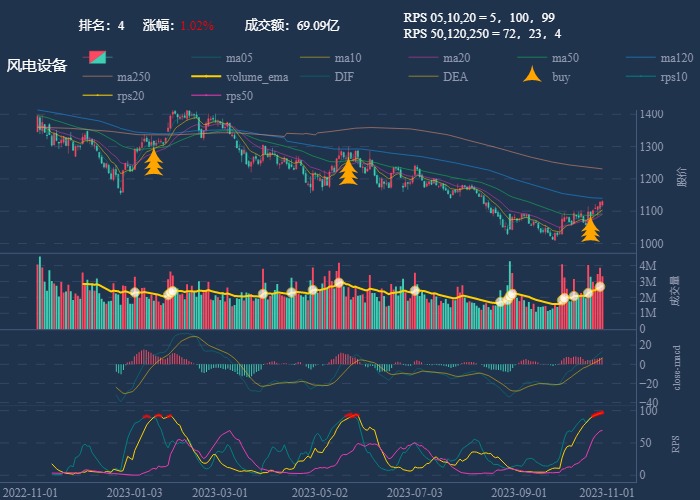The image size is (700, 500).
Task: Click the buy signal arrow near 2023-01-03
Action: [153, 163]
